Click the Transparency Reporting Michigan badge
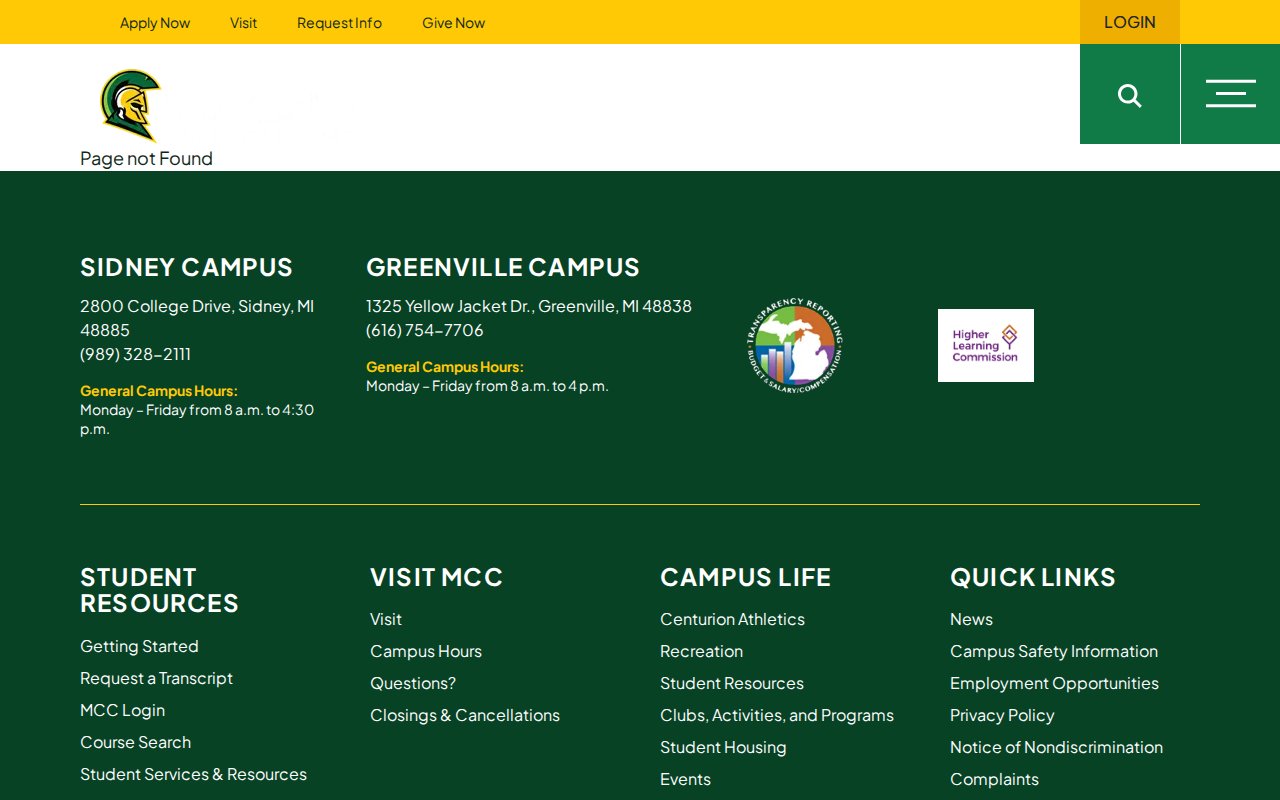 pos(795,345)
